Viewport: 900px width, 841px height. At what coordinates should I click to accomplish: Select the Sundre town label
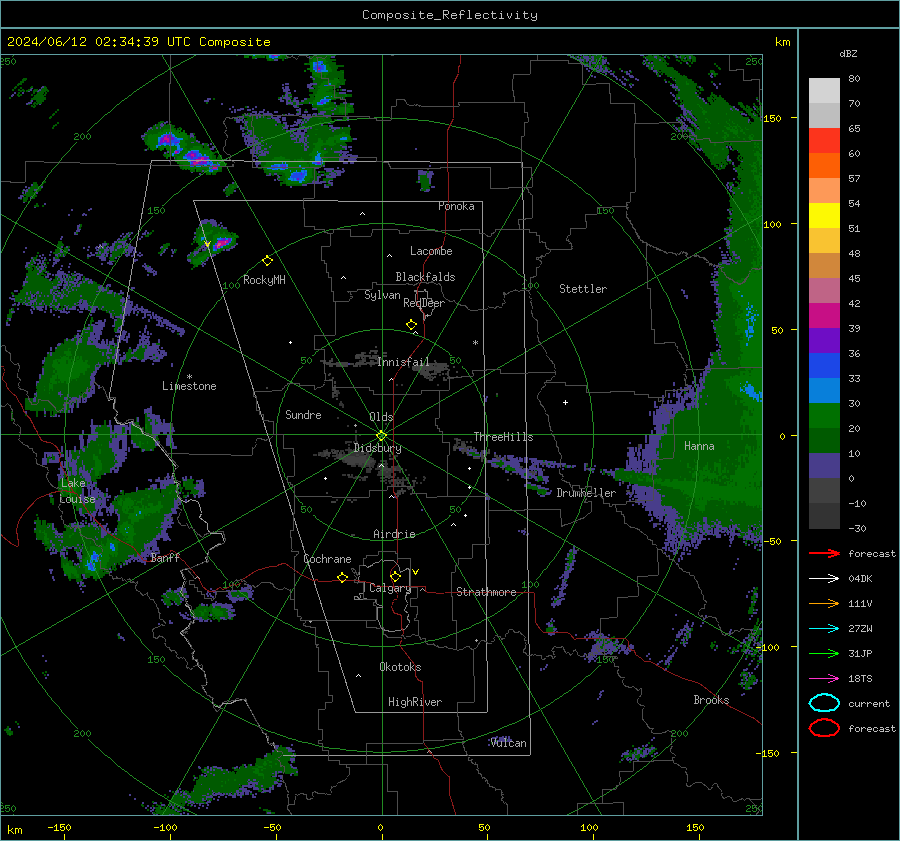coord(303,415)
